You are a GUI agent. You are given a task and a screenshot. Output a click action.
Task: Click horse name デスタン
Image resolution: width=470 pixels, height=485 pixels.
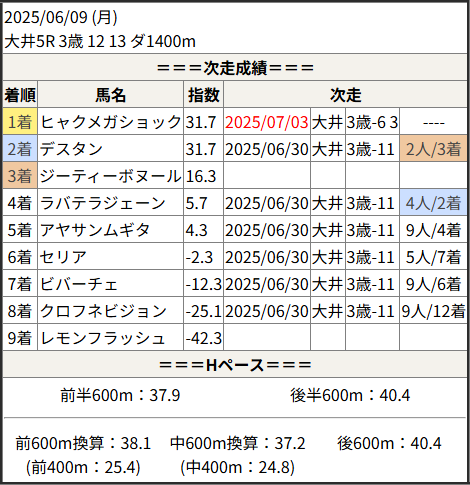(71, 149)
